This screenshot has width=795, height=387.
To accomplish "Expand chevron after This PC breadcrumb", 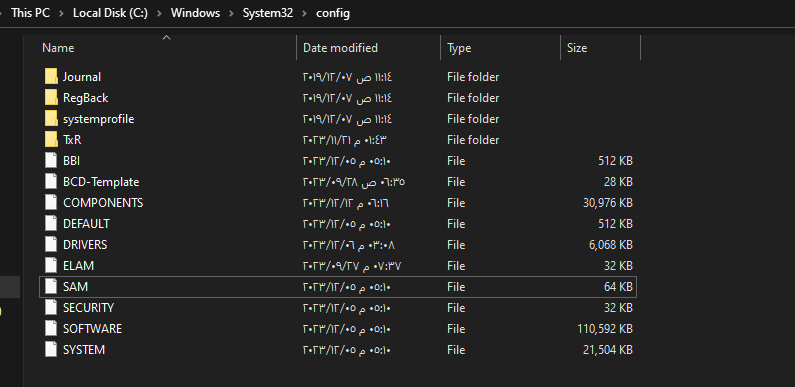I will click(61, 14).
